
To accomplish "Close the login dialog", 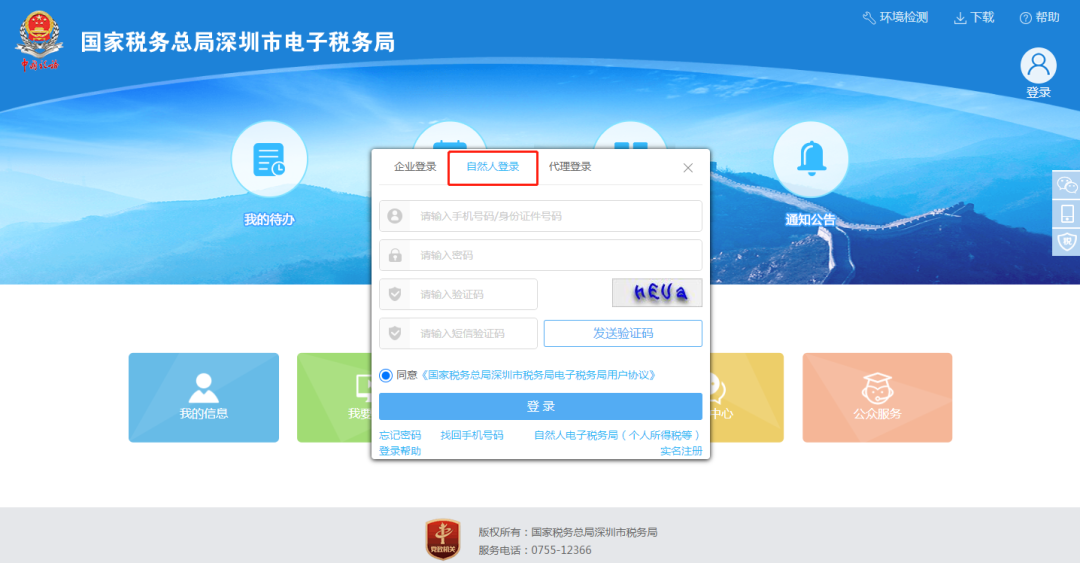I will pyautogui.click(x=688, y=167).
